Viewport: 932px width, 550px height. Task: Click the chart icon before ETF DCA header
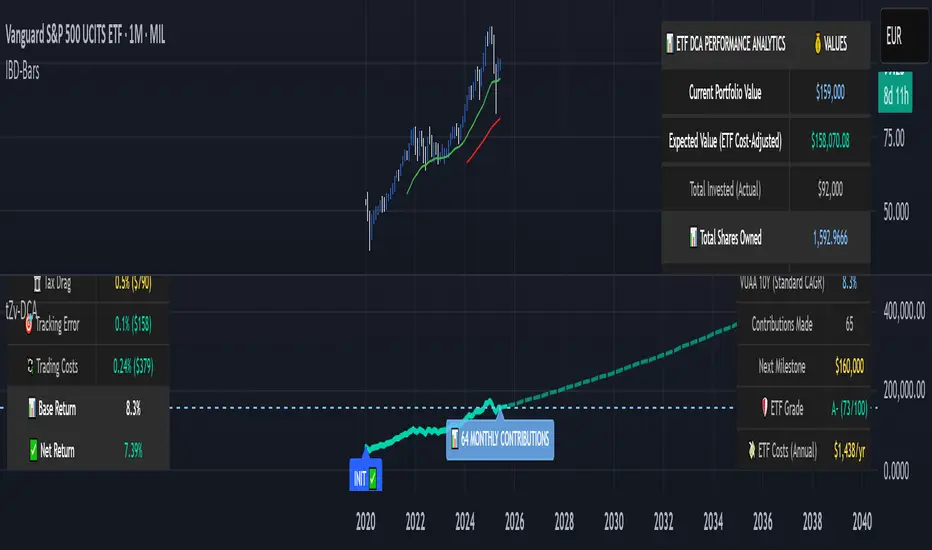point(670,43)
